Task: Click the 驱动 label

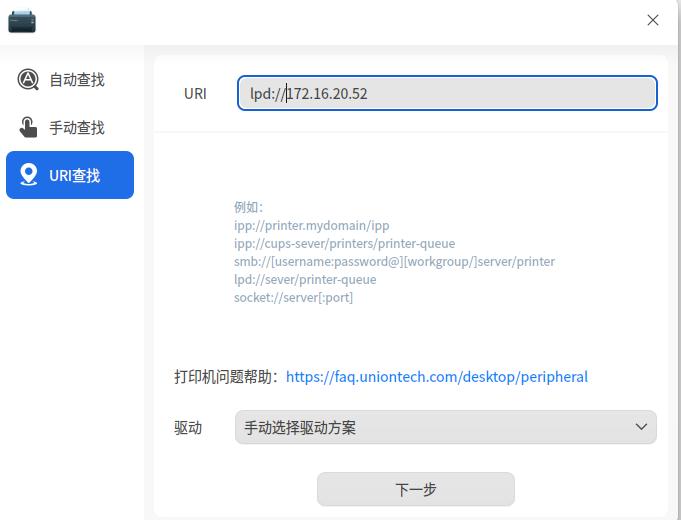Action: [188, 427]
